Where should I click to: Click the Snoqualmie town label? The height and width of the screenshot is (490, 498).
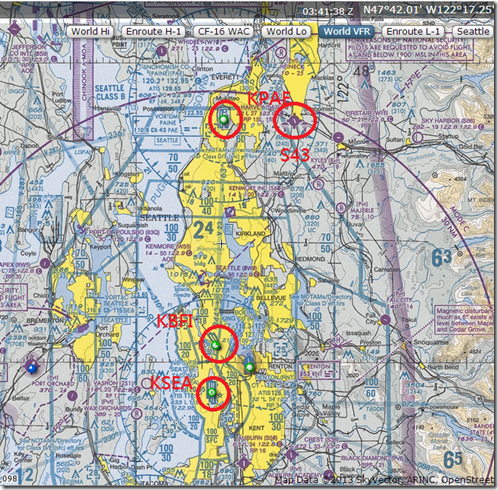[x=432, y=342]
